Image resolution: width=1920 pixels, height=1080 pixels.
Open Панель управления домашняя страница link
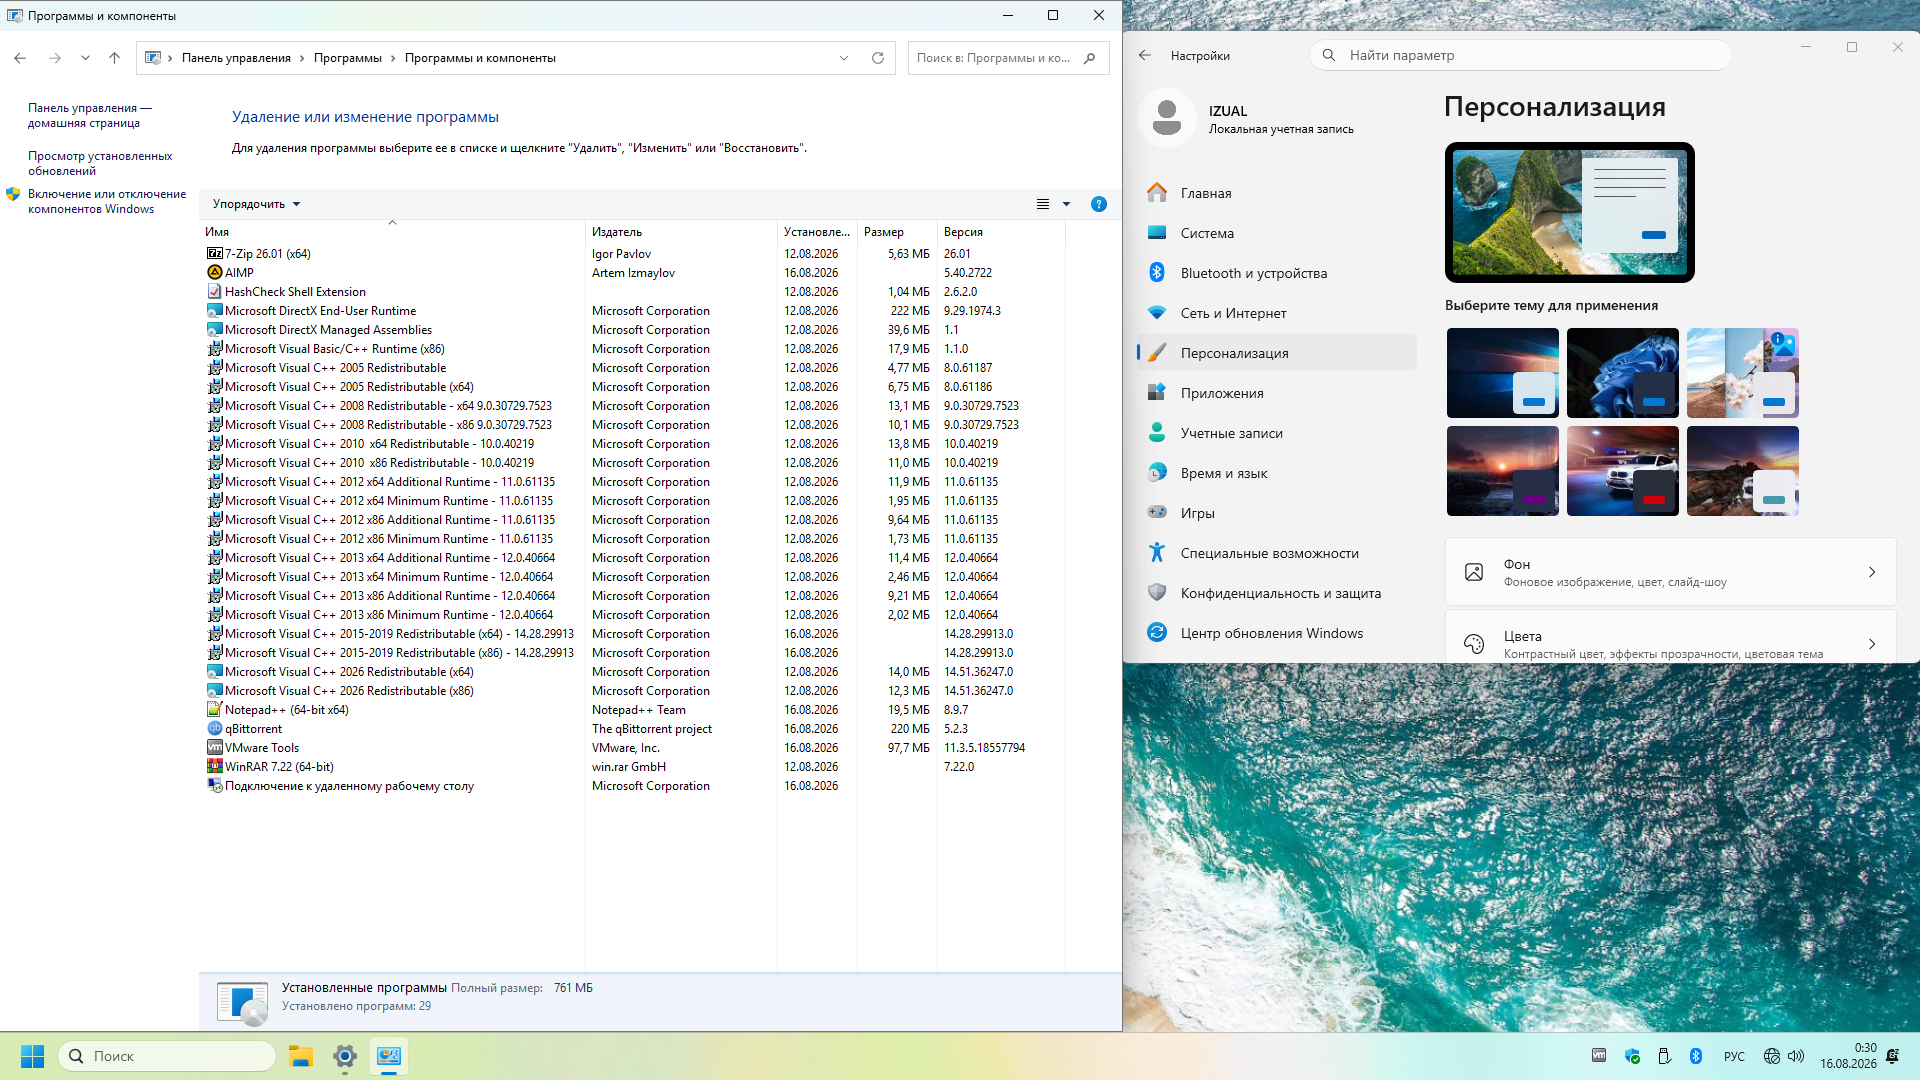pos(90,116)
